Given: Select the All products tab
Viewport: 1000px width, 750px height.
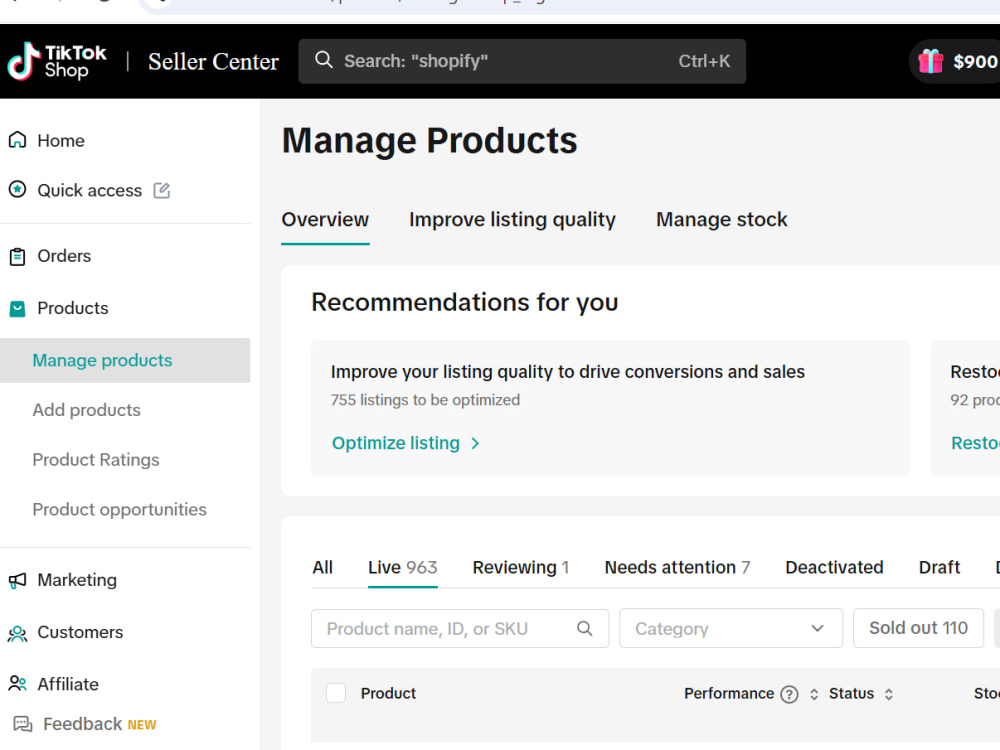Looking at the screenshot, I should pyautogui.click(x=322, y=567).
